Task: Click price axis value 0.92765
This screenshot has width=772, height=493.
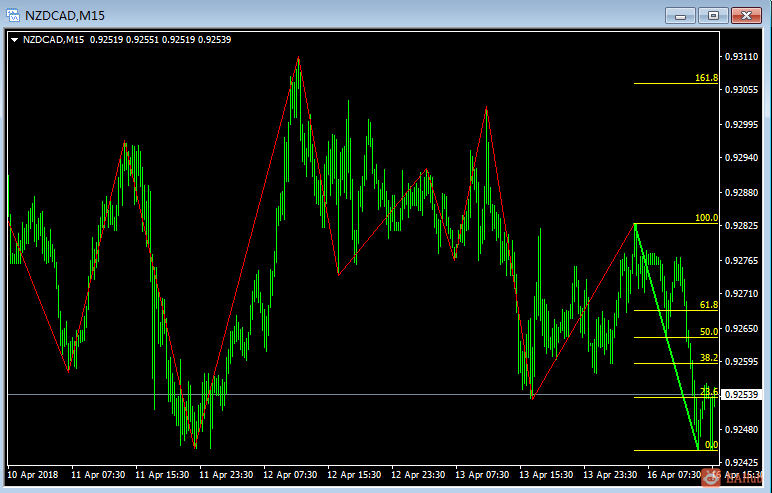Action: pos(741,260)
